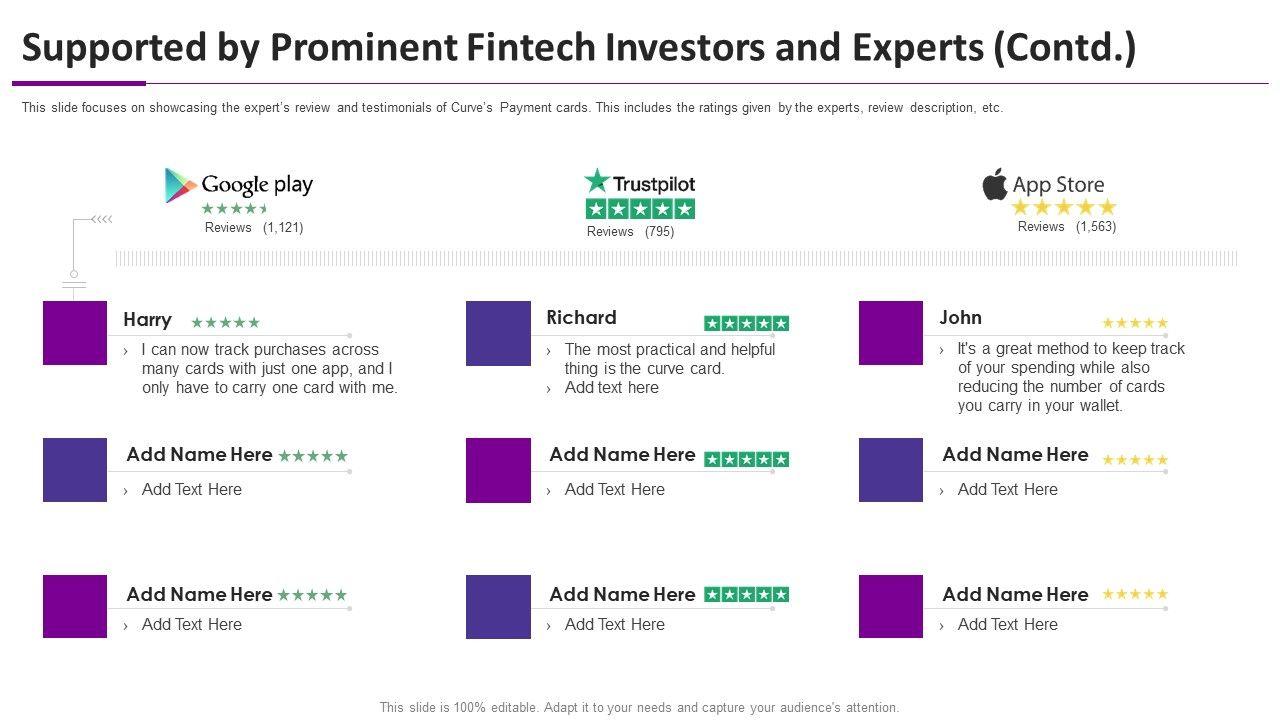The height and width of the screenshot is (720, 1280).
Task: Click Harry's review text about tracking purchases
Action: pyautogui.click(x=269, y=369)
